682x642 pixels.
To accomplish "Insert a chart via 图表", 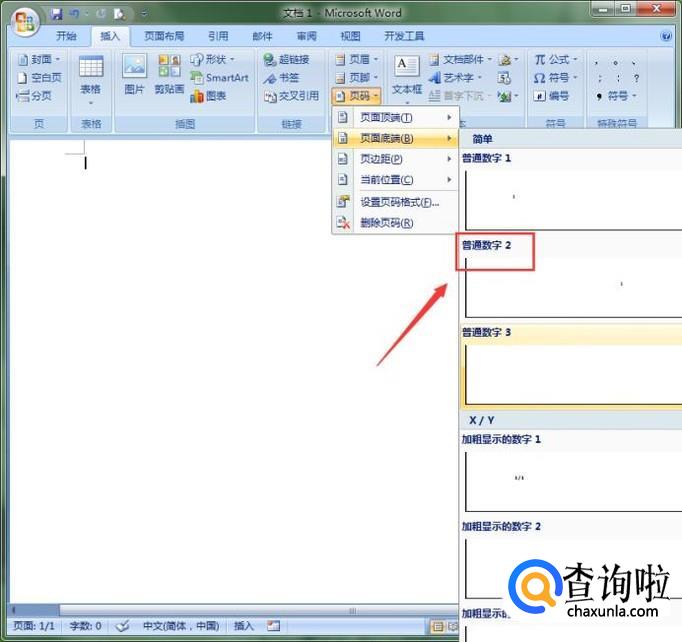I will tap(208, 96).
